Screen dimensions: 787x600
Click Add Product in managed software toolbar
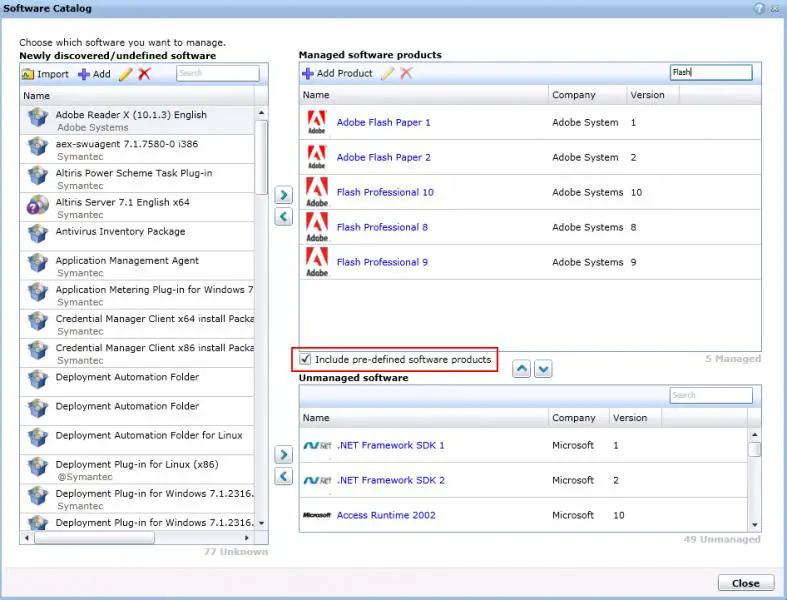point(337,73)
